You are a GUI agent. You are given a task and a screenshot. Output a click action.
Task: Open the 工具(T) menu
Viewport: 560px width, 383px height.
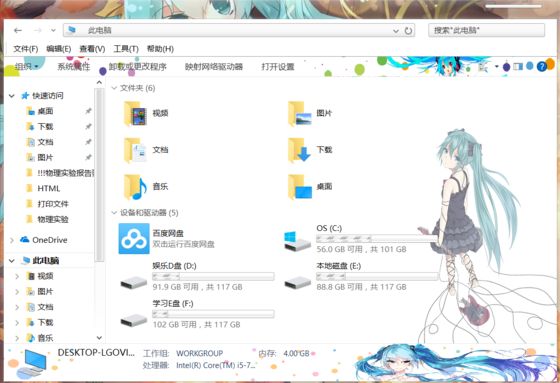pyautogui.click(x=126, y=49)
